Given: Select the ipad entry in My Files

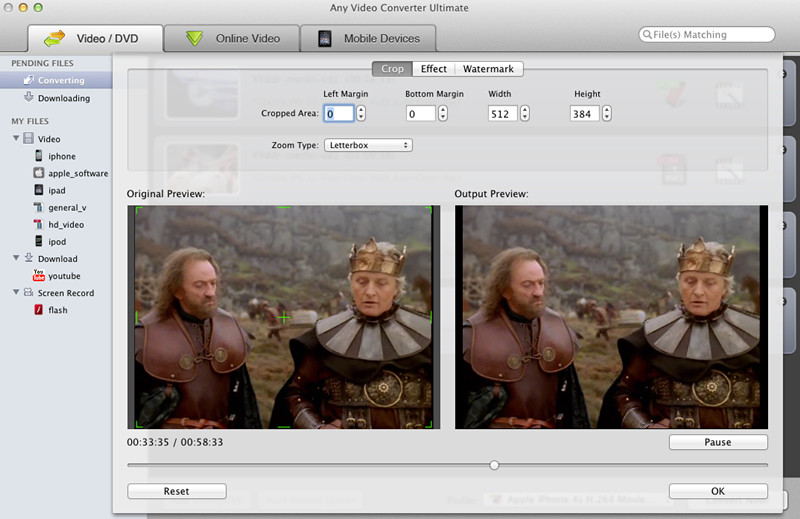Looking at the screenshot, I should pyautogui.click(x=58, y=190).
